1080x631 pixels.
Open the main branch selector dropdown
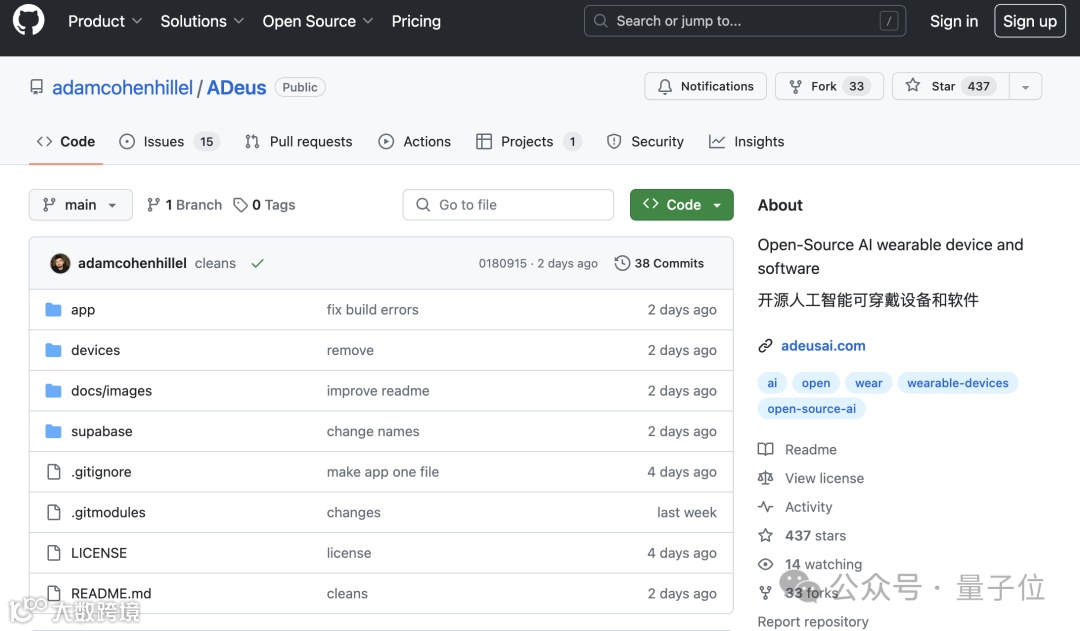(x=81, y=205)
